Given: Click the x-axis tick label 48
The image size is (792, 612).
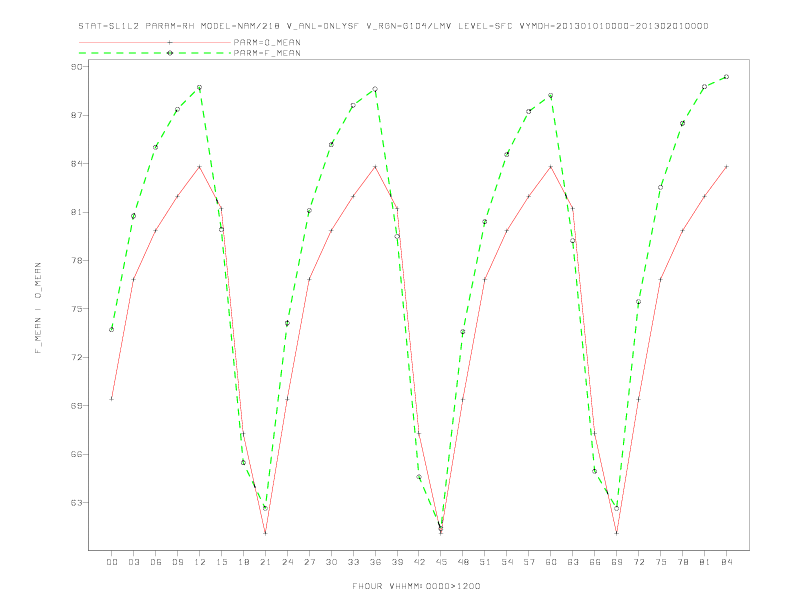Looking at the screenshot, I should tap(463, 562).
